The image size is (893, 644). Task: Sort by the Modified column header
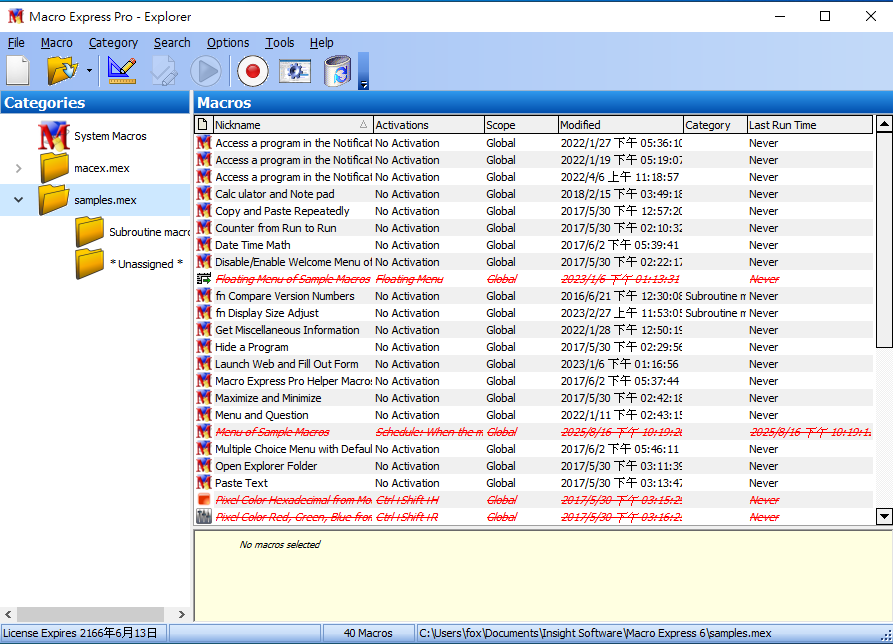621,125
